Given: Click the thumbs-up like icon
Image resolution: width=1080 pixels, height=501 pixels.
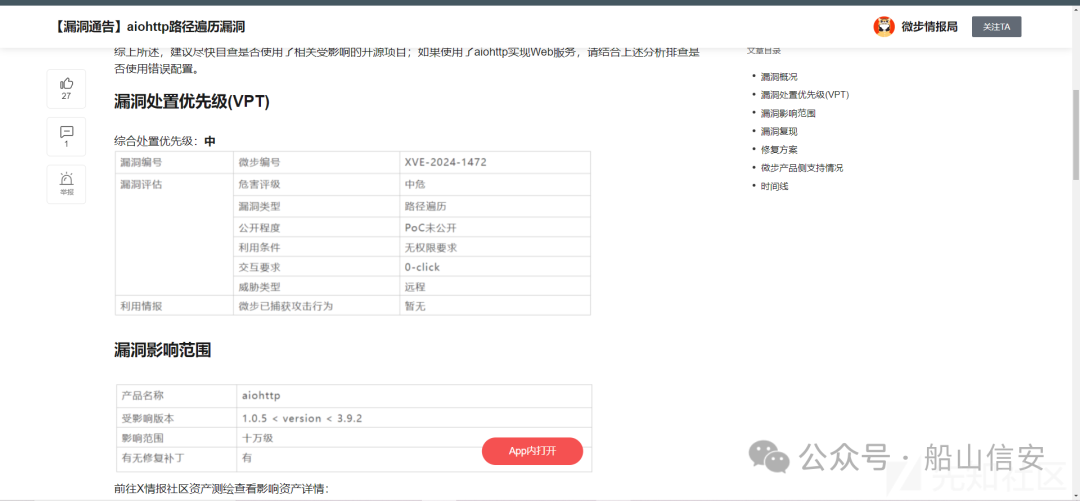Looking at the screenshot, I should [x=66, y=84].
